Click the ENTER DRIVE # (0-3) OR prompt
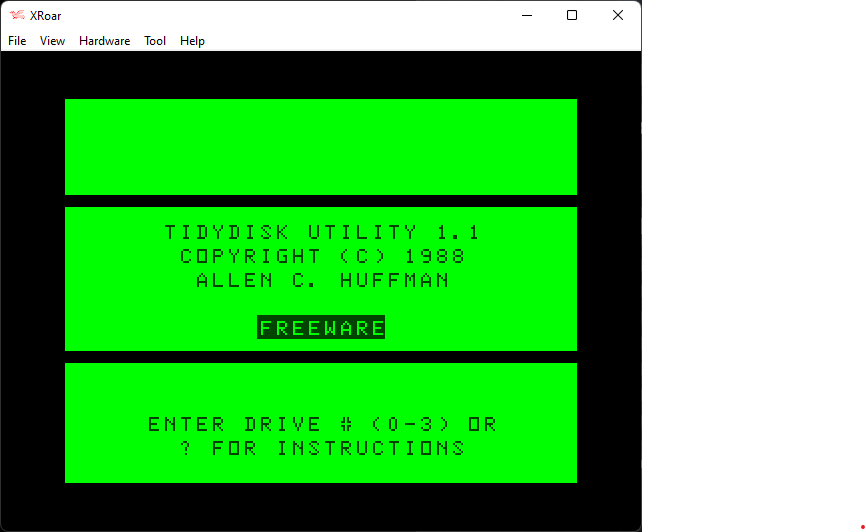 [x=323, y=424]
